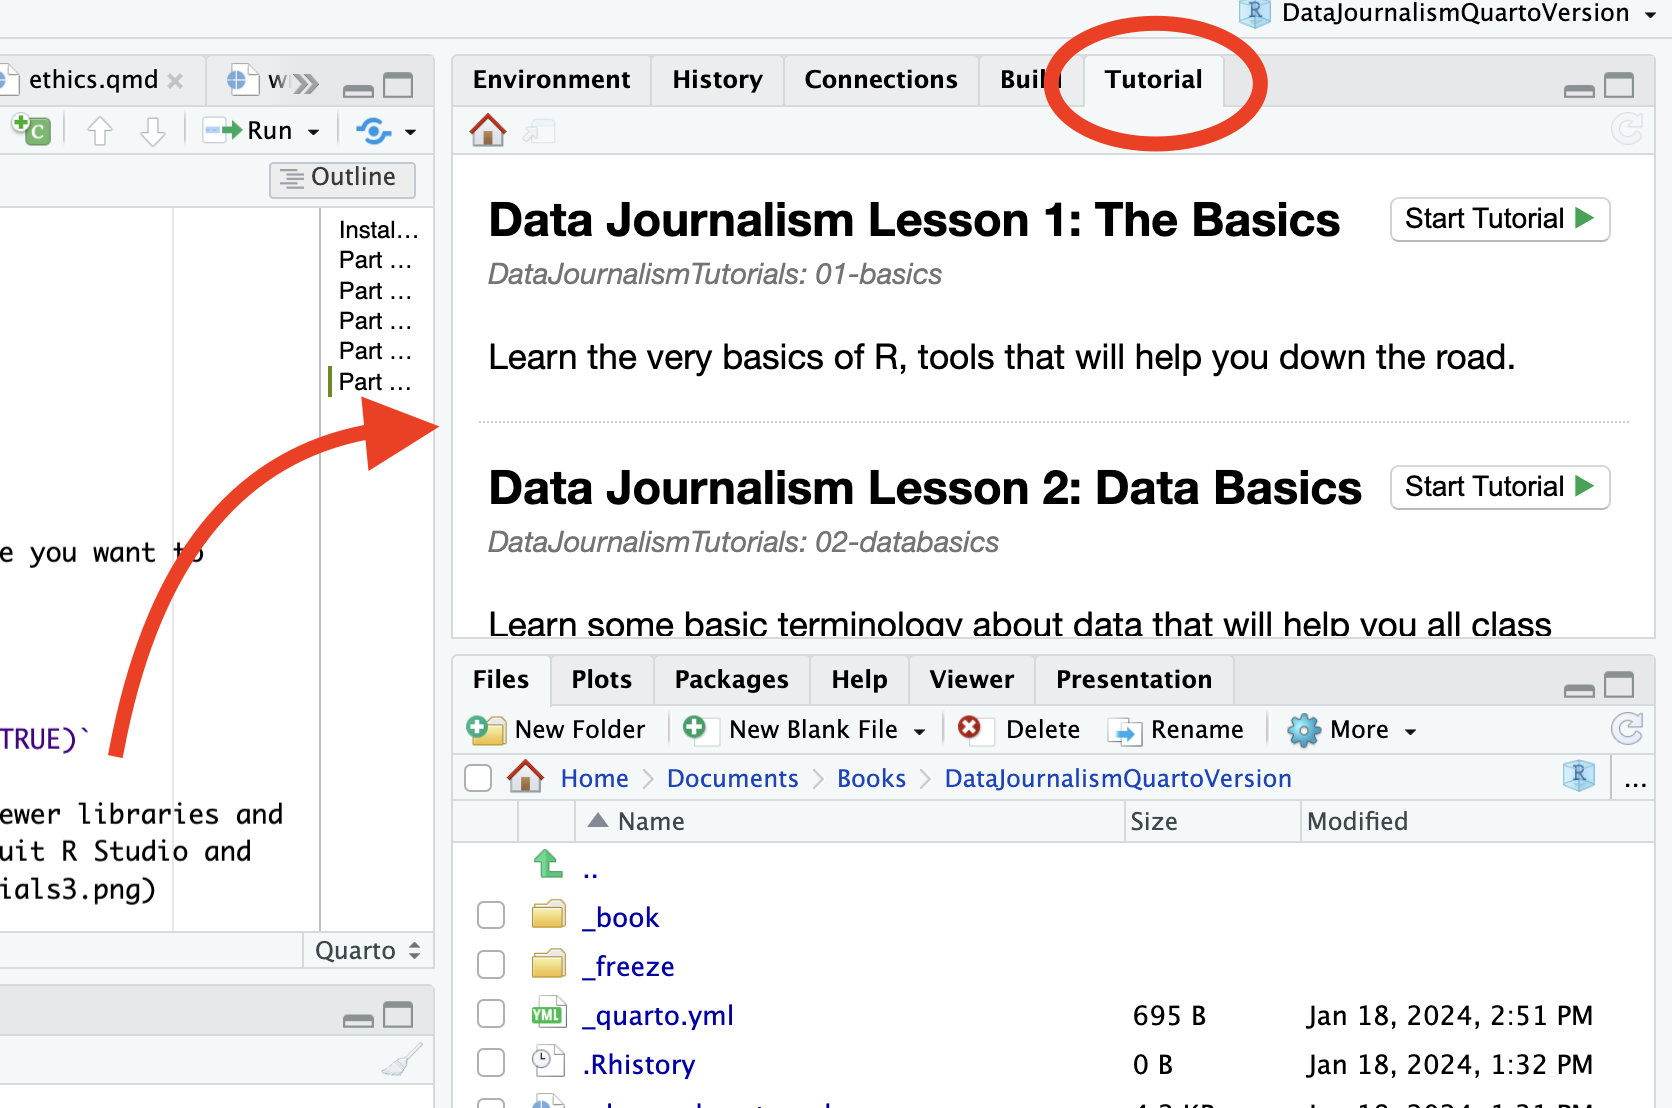This screenshot has height=1108, width=1672.
Task: Sort files by Modified column header
Action: pyautogui.click(x=1477, y=822)
